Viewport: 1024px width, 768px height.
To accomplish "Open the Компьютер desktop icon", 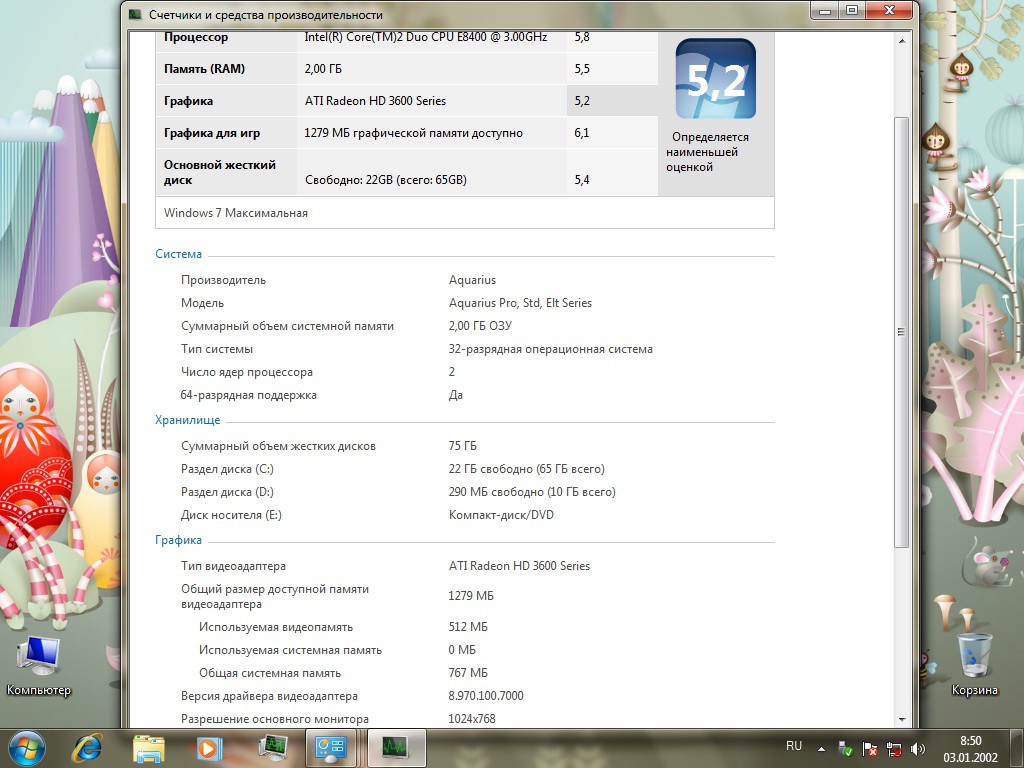I will click(39, 665).
